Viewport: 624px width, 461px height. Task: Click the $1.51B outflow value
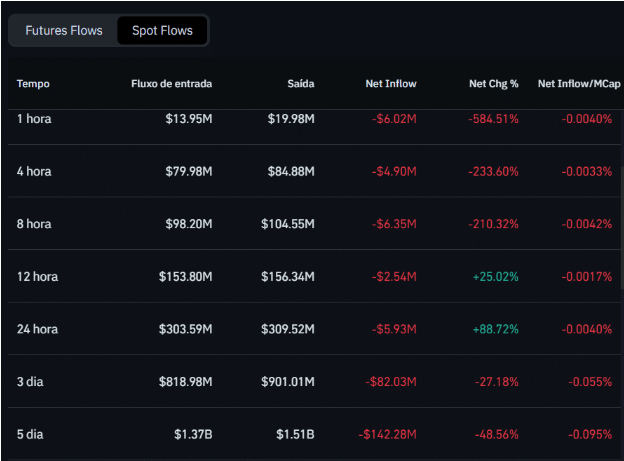295,434
